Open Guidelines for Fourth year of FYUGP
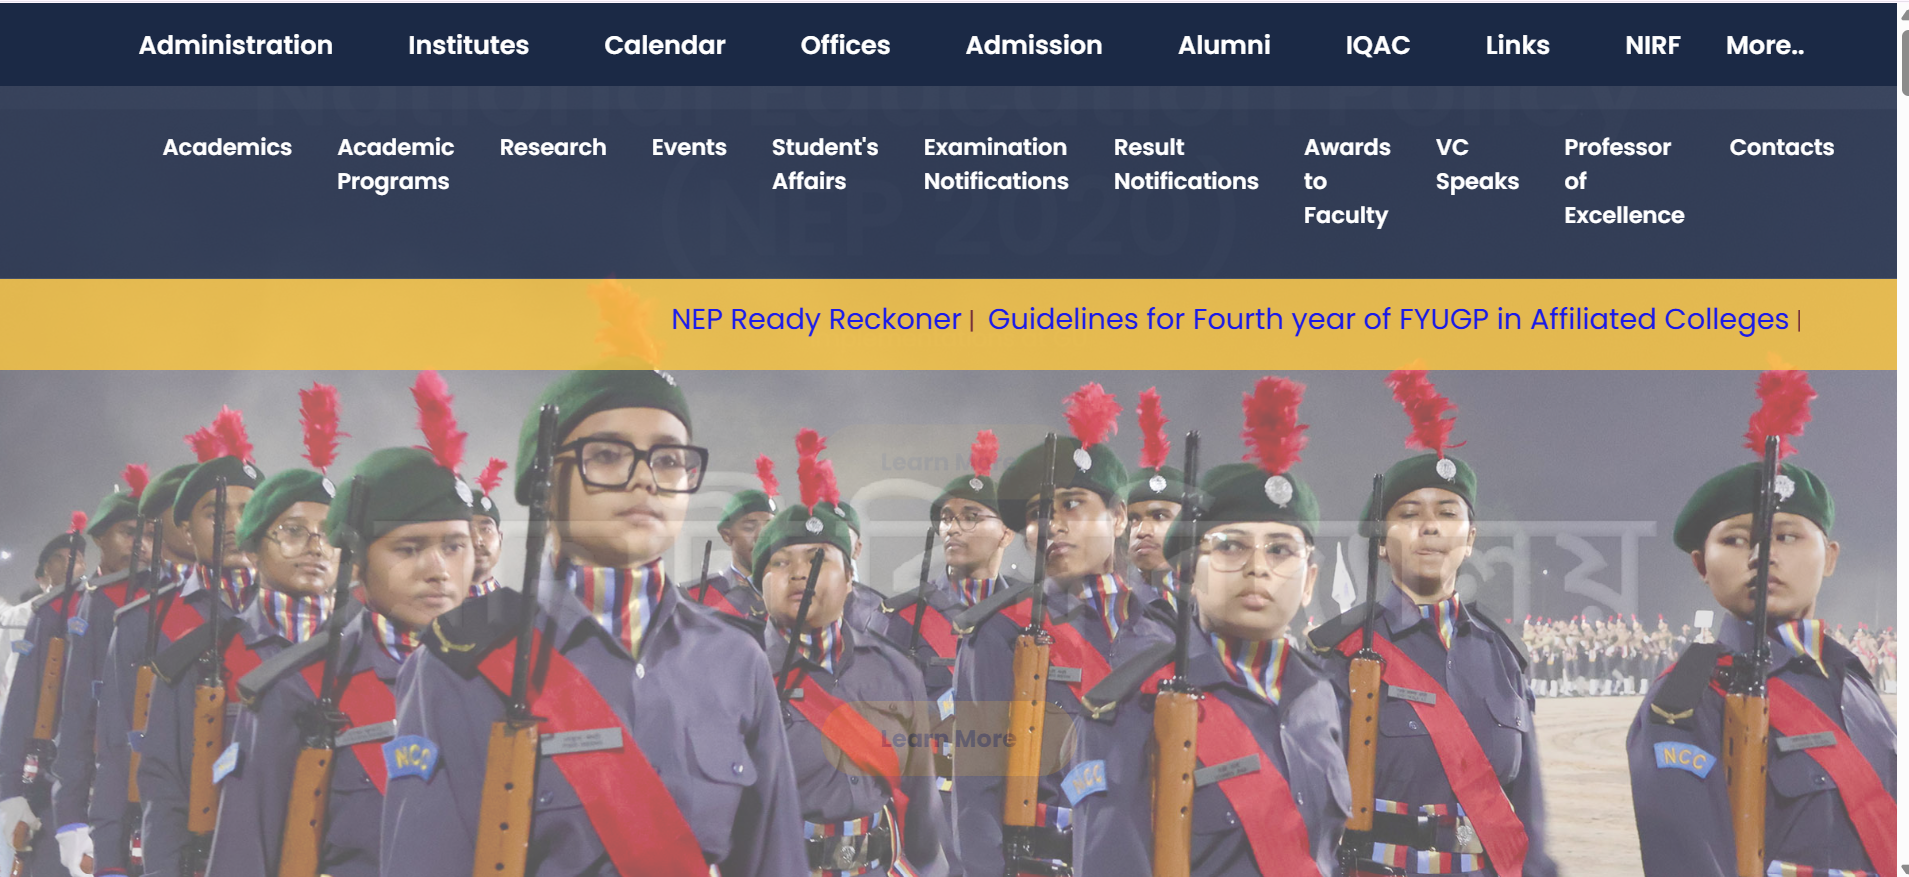 [1388, 319]
